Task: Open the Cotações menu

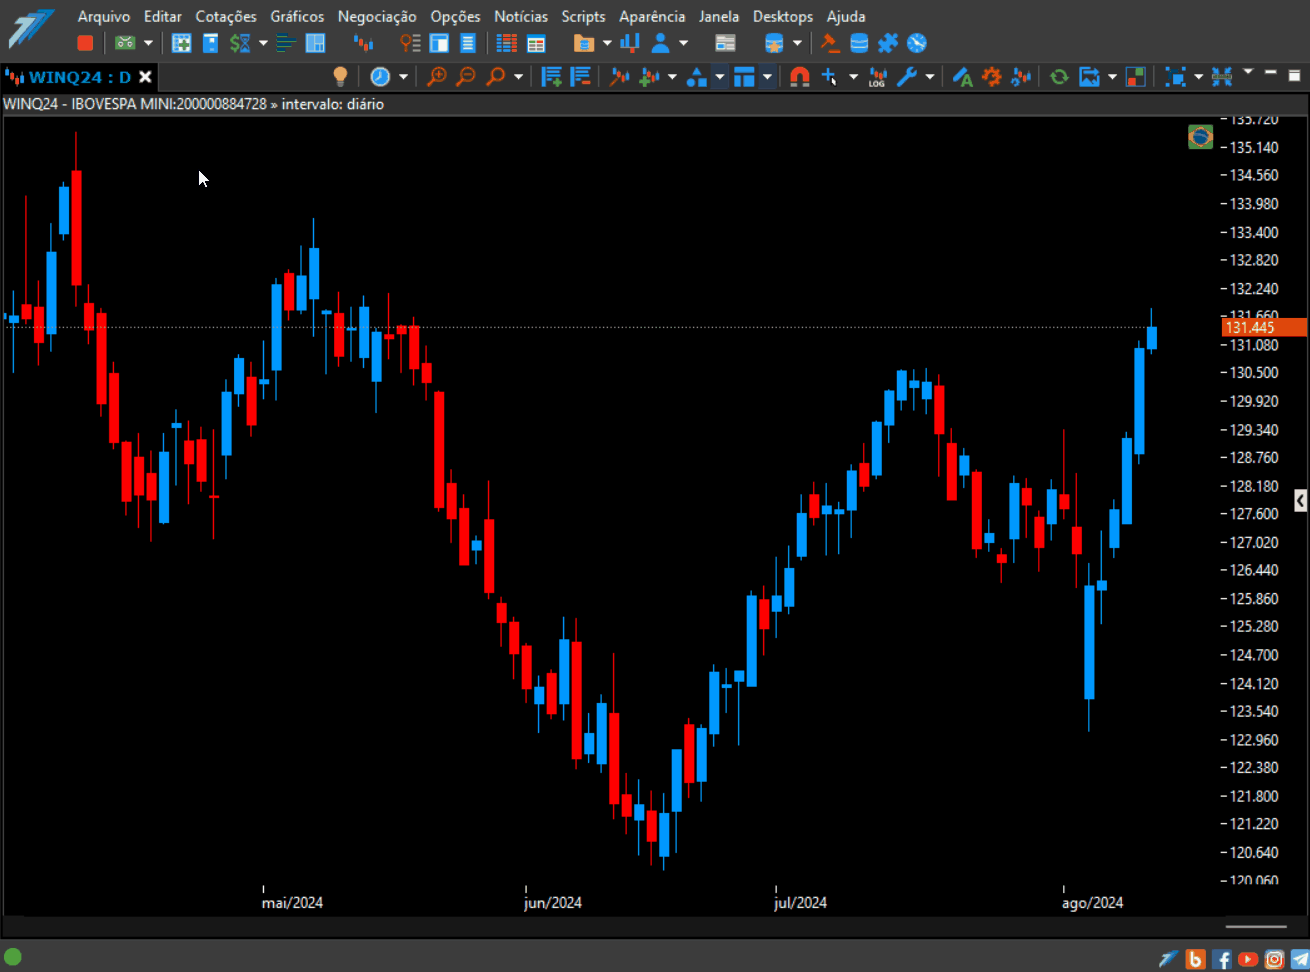Action: [226, 16]
